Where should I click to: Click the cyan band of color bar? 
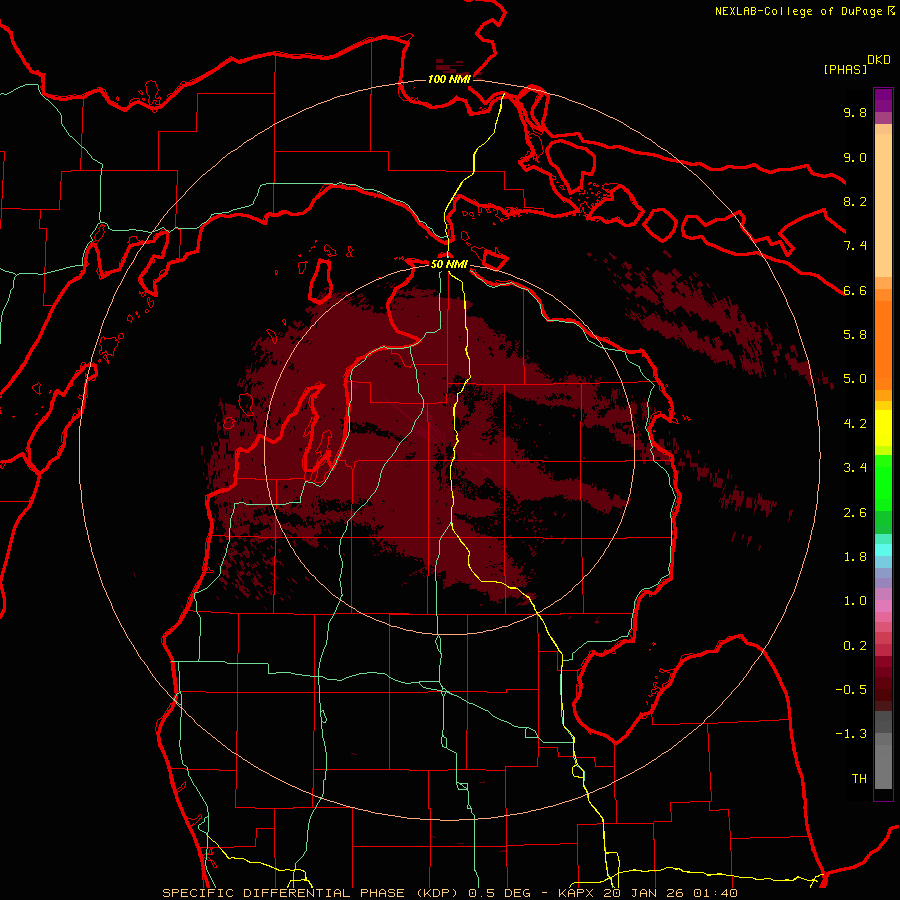883,549
